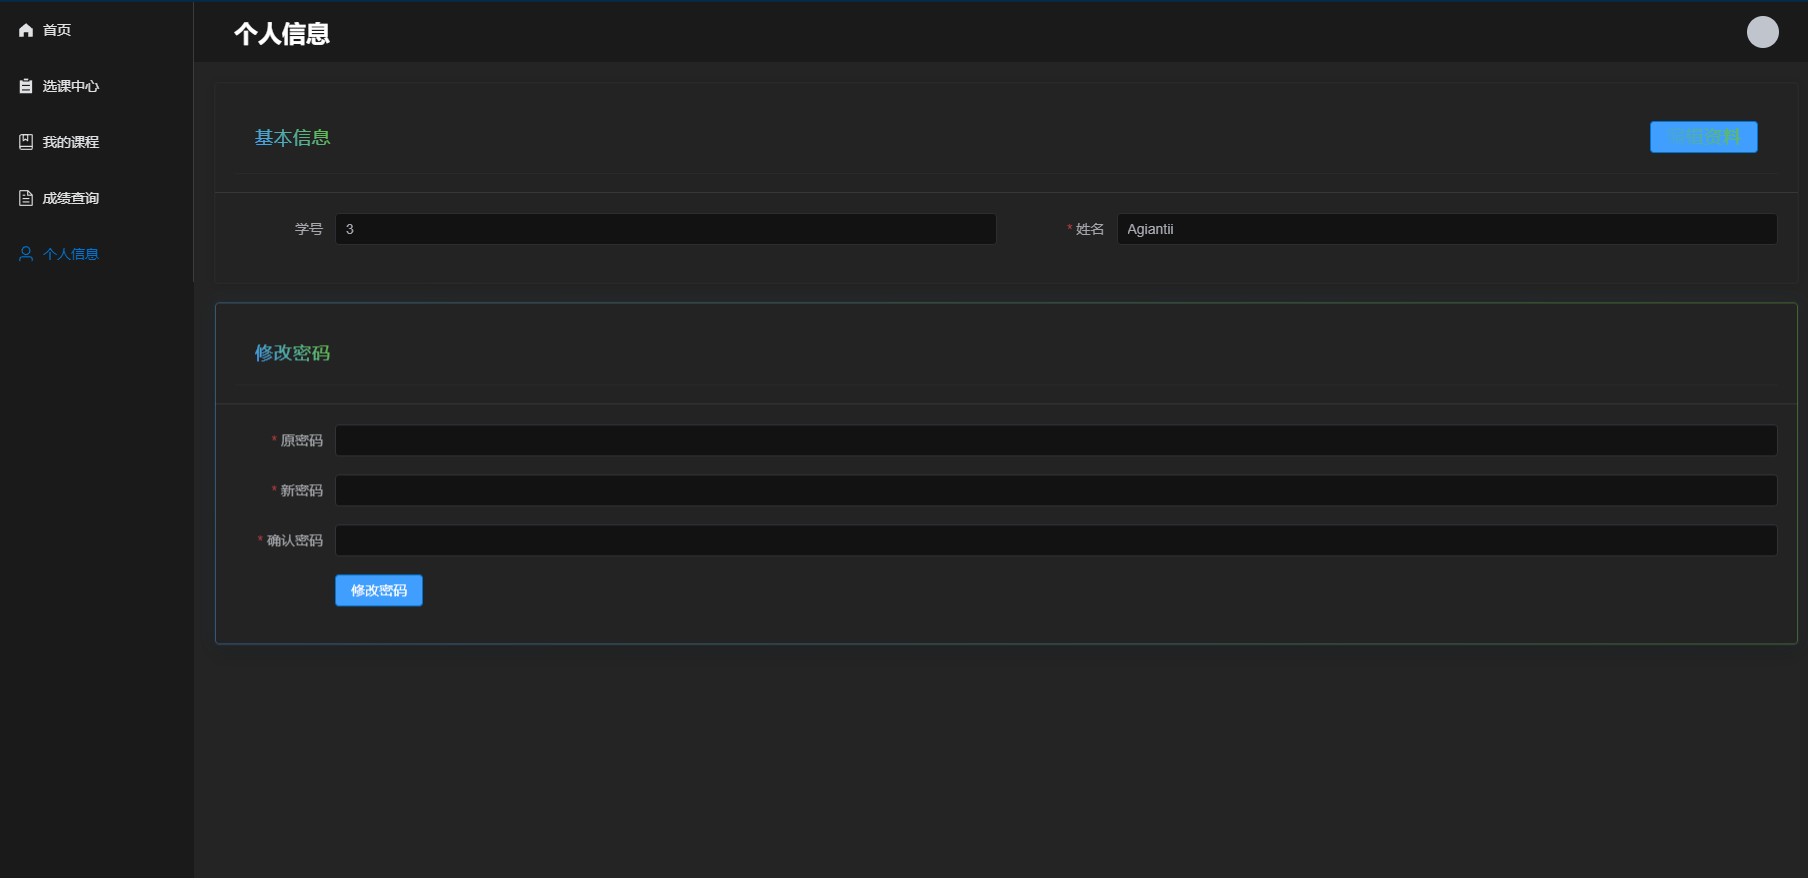Click the user icon beside 个人信息
1808x878 pixels.
[x=26, y=254]
